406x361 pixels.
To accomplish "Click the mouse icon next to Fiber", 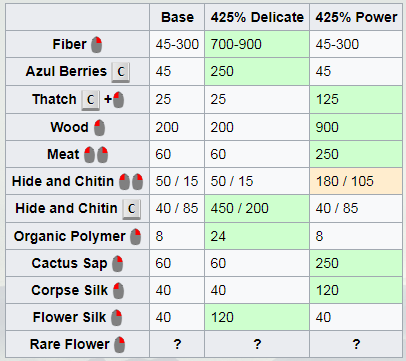I will 97,45.
